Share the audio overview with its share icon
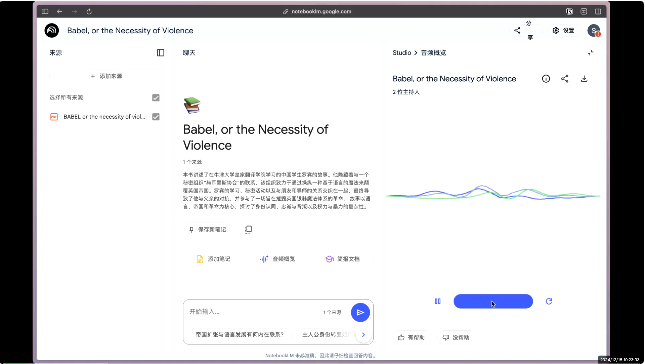The image size is (645, 364). pos(565,79)
